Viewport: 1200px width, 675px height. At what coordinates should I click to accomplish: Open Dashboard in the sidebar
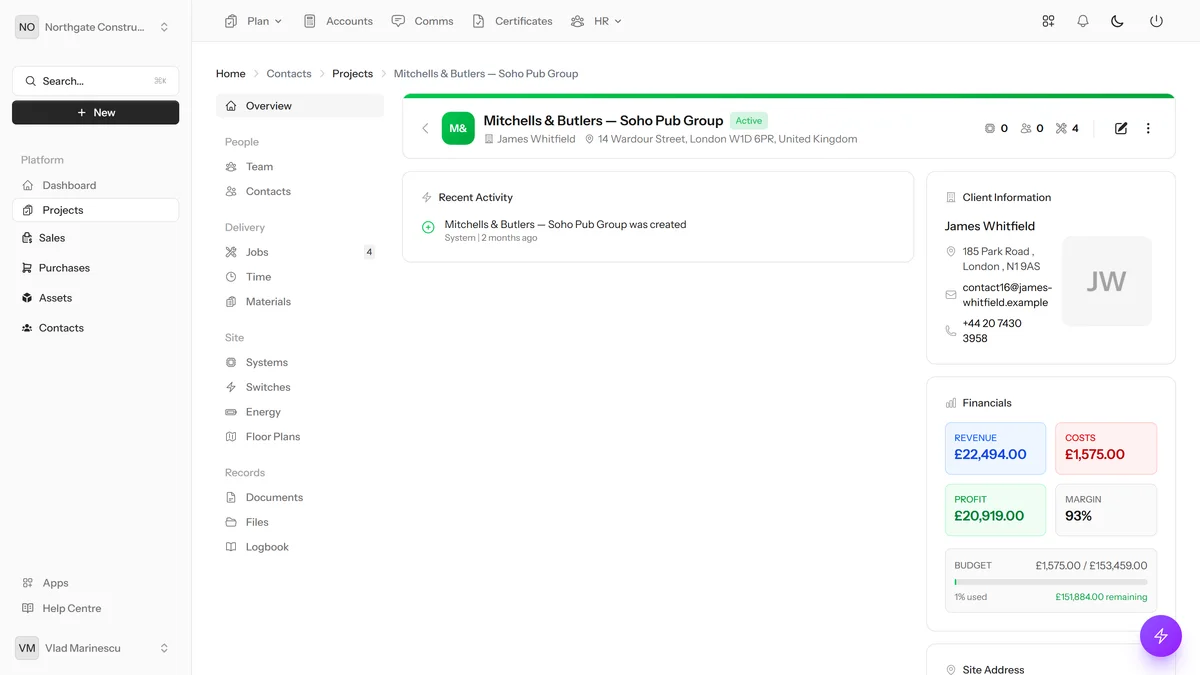(x=95, y=185)
